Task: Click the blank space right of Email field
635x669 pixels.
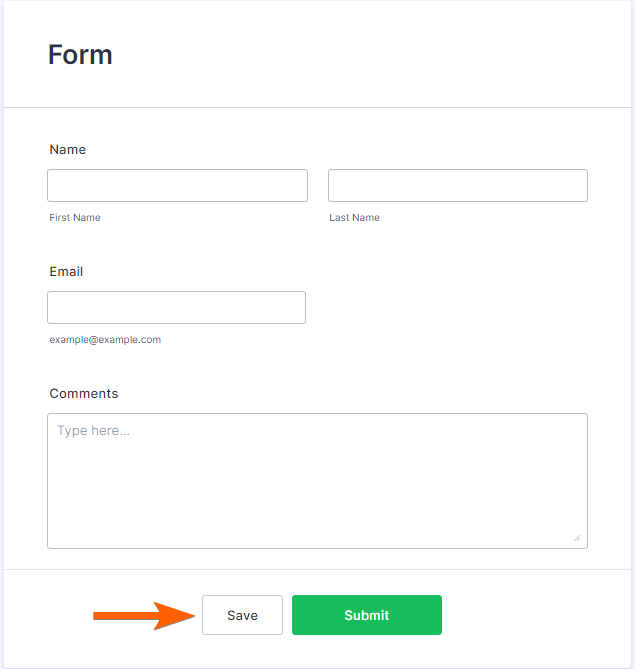Action: click(450, 308)
